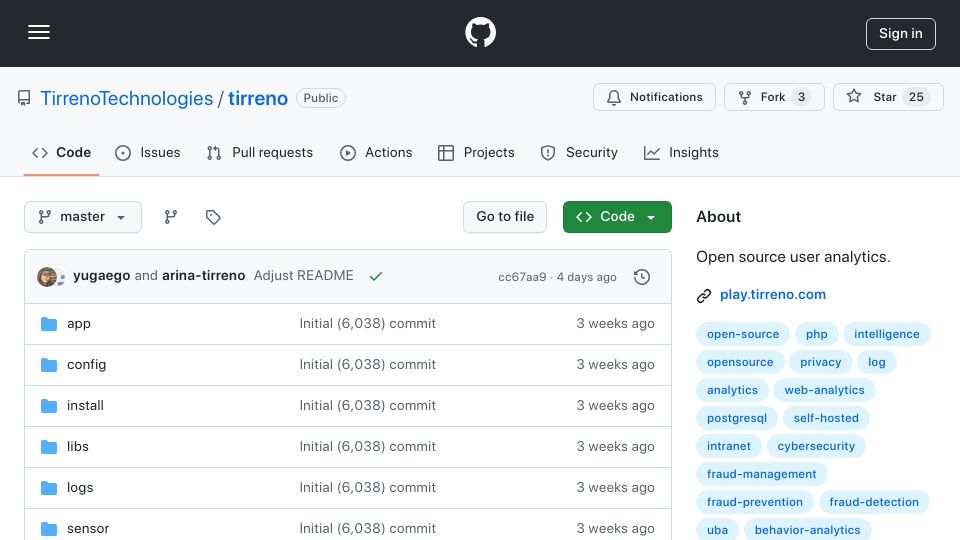Image resolution: width=960 pixels, height=540 pixels.
Task: Open commit cc67aa9
Action: [522, 277]
